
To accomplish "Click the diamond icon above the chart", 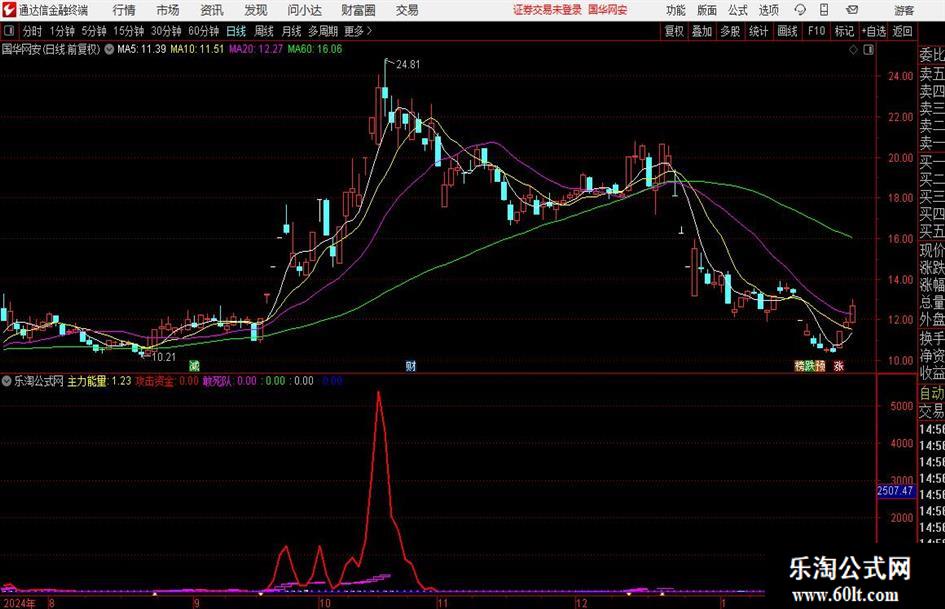I will [x=853, y=50].
